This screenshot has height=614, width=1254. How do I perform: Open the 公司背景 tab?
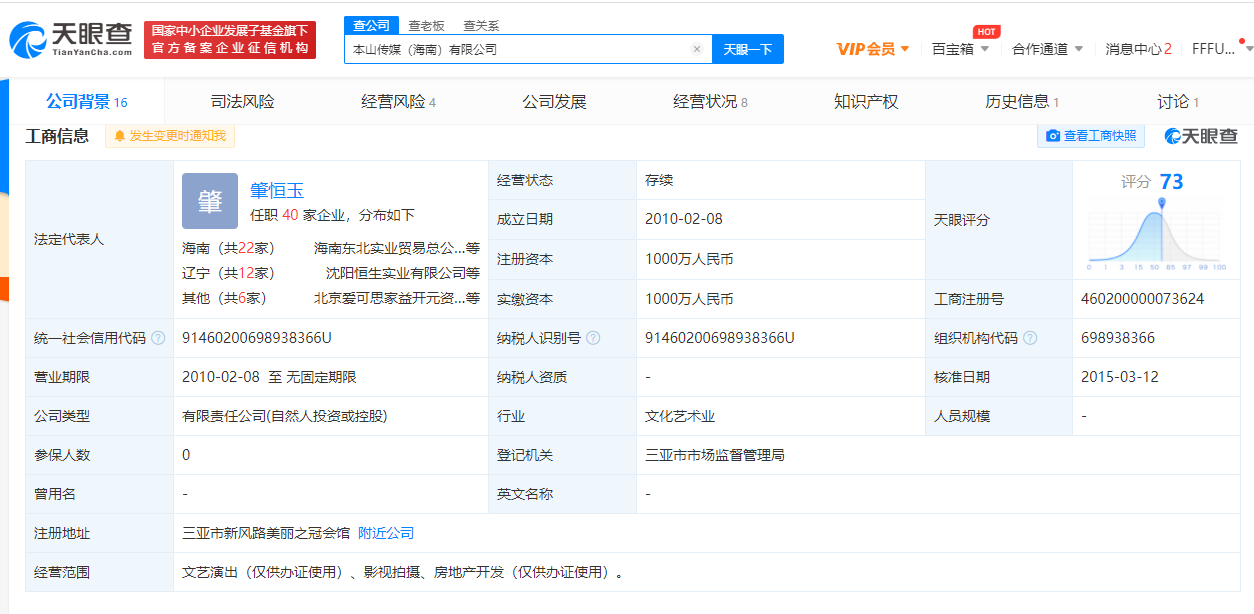pyautogui.click(x=87, y=102)
